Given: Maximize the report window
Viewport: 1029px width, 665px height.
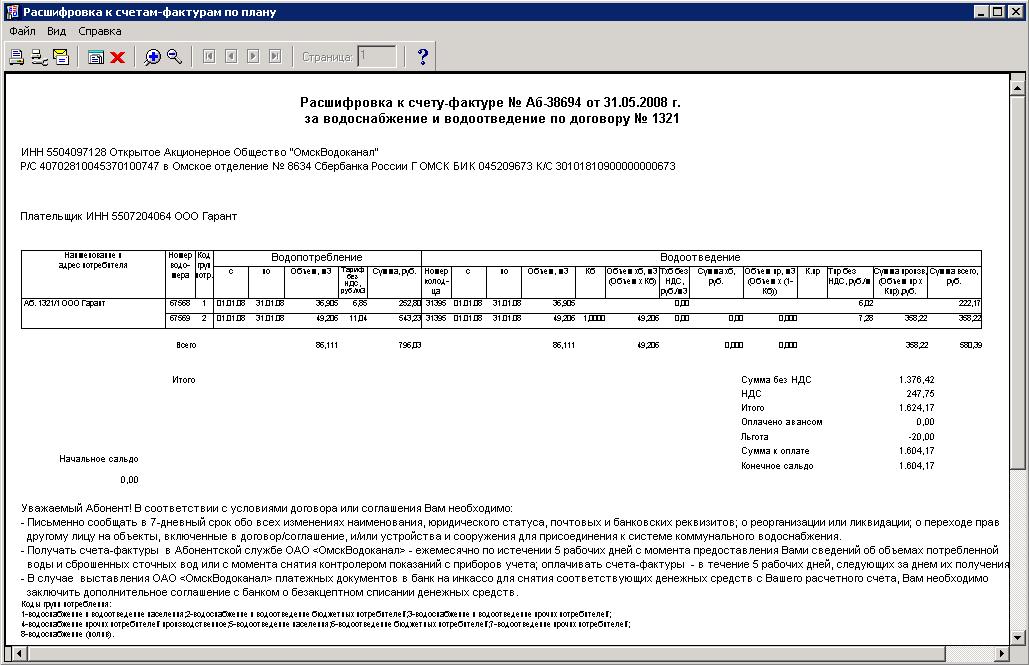Looking at the screenshot, I should [996, 12].
